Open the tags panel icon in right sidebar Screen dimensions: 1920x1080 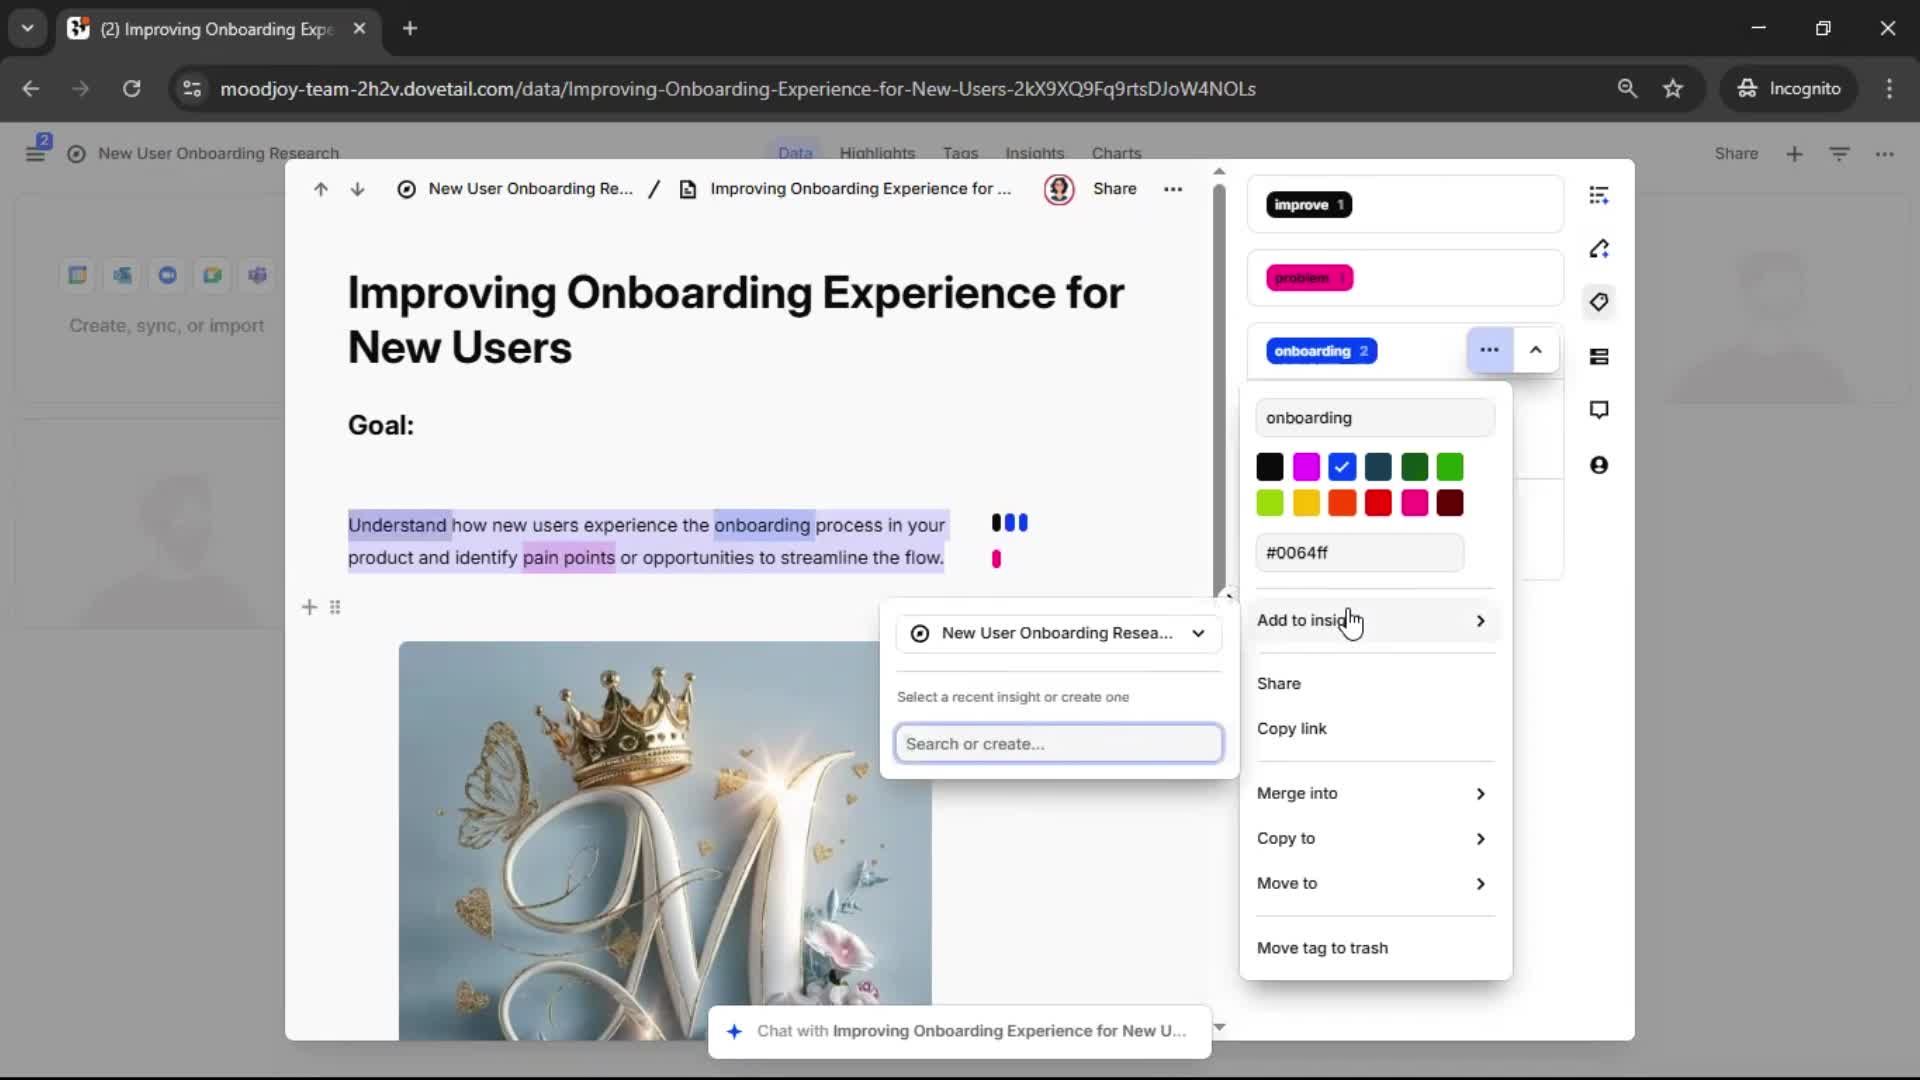click(1599, 302)
